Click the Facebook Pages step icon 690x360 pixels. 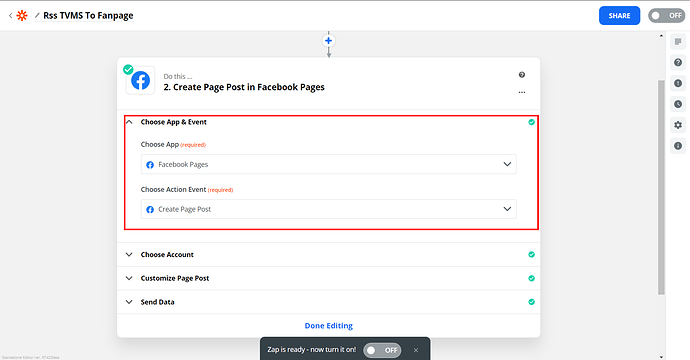pyautogui.click(x=140, y=81)
